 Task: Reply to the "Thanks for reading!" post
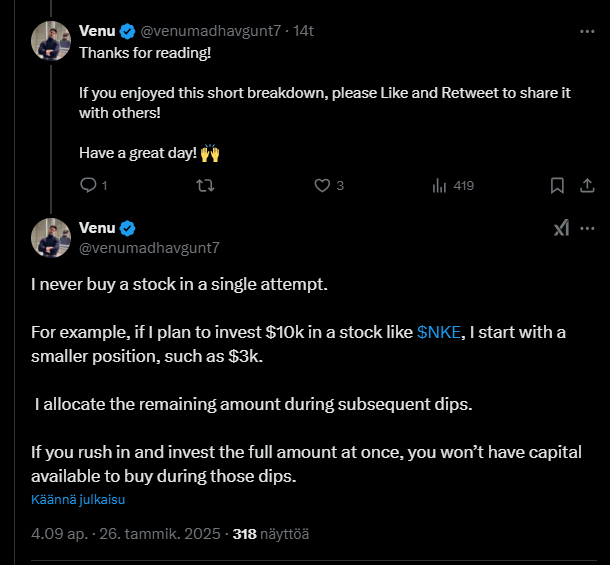[88, 185]
